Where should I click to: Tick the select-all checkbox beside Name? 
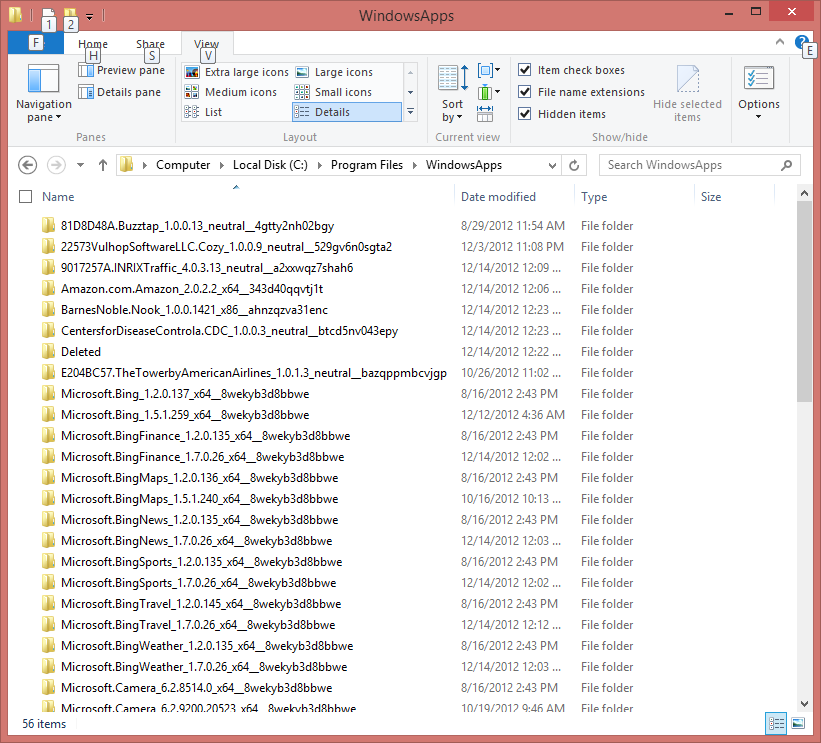25,196
